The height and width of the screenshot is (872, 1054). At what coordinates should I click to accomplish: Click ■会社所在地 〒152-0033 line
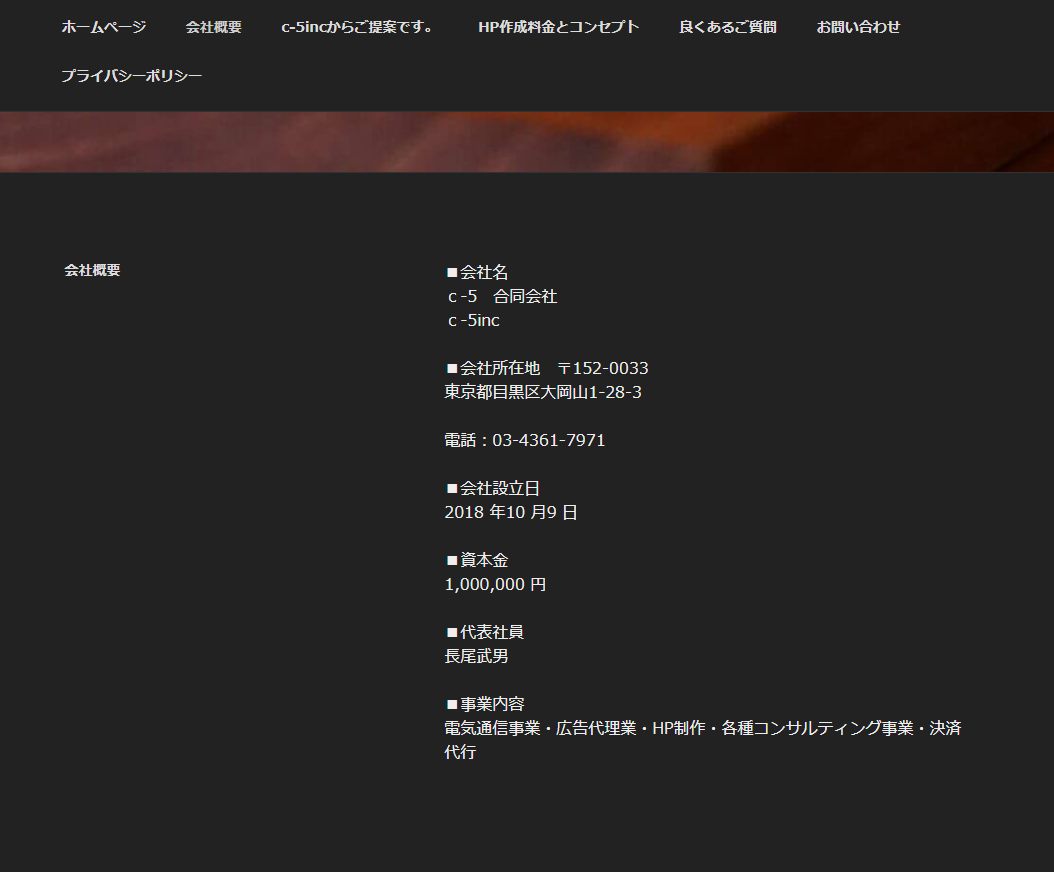pos(546,368)
